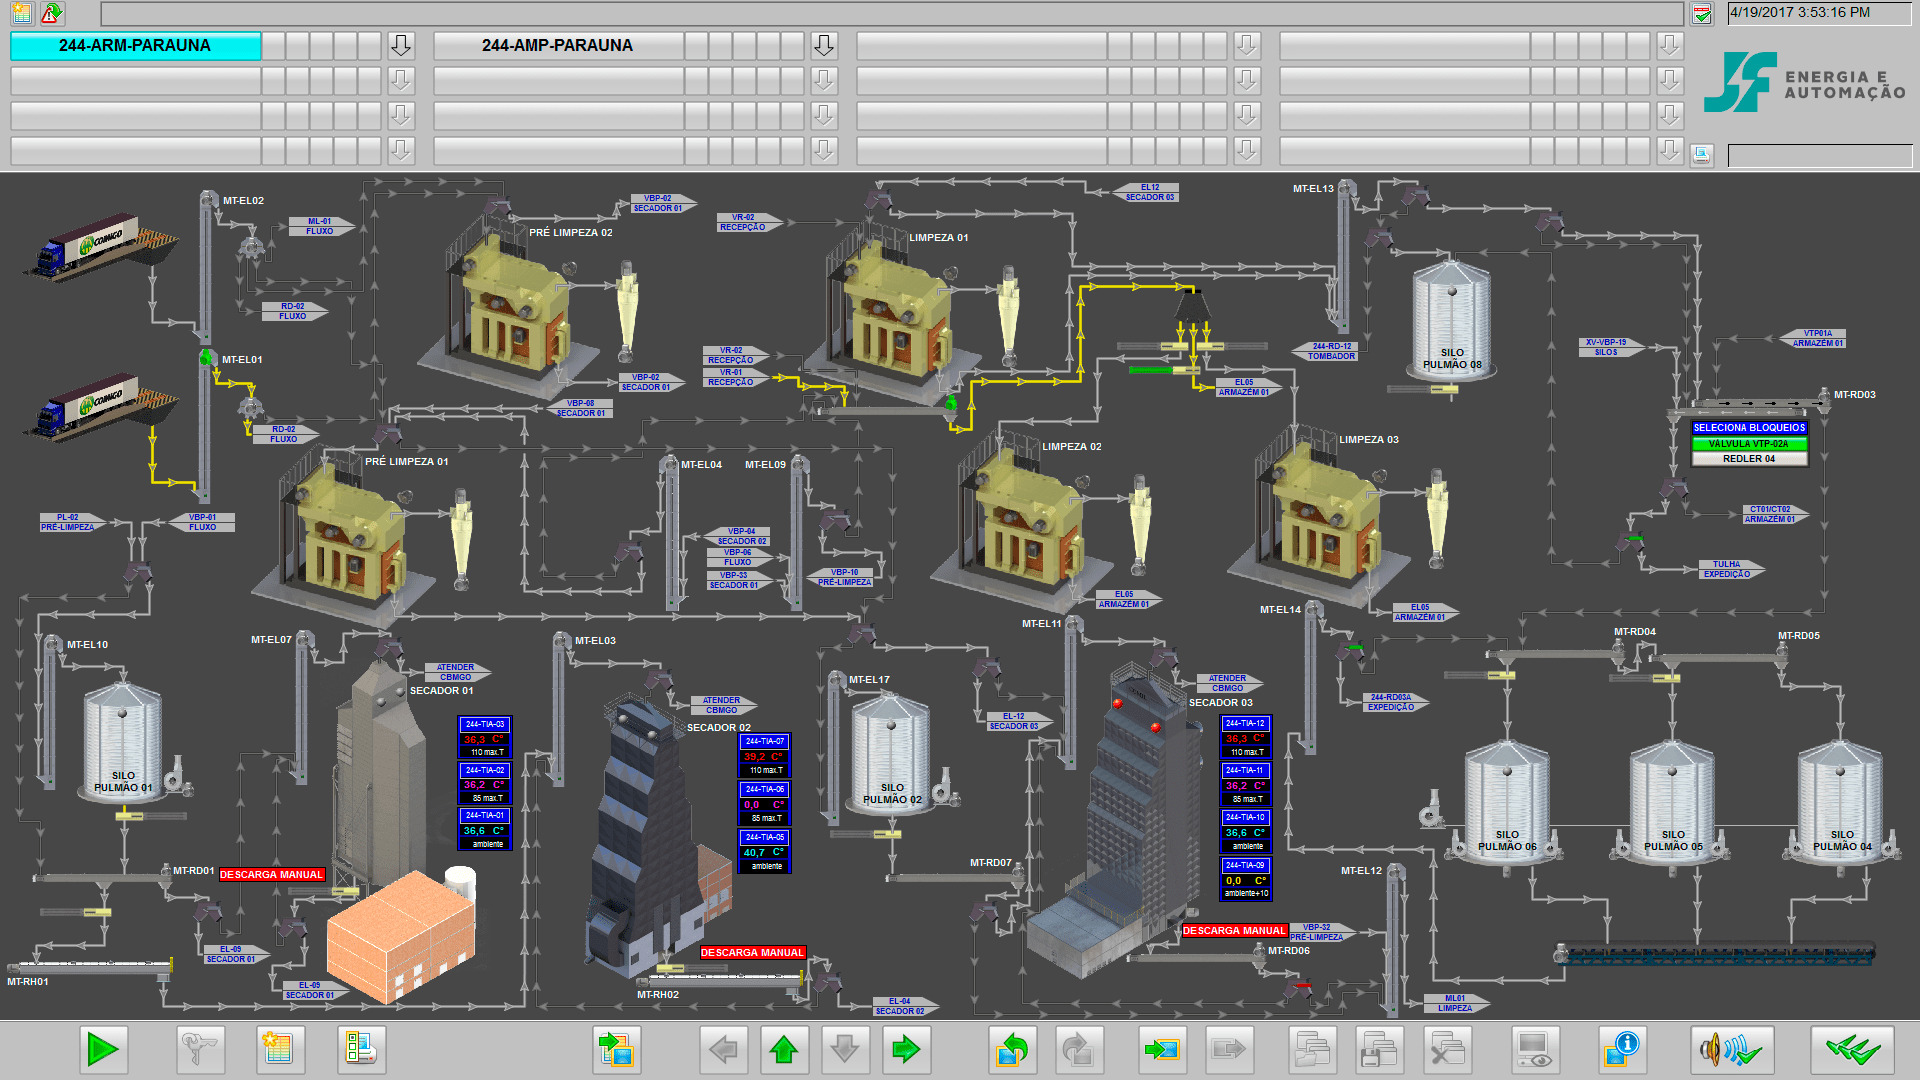The height and width of the screenshot is (1080, 1920).
Task: Select the REDLER 04 option
Action: click(x=1749, y=459)
